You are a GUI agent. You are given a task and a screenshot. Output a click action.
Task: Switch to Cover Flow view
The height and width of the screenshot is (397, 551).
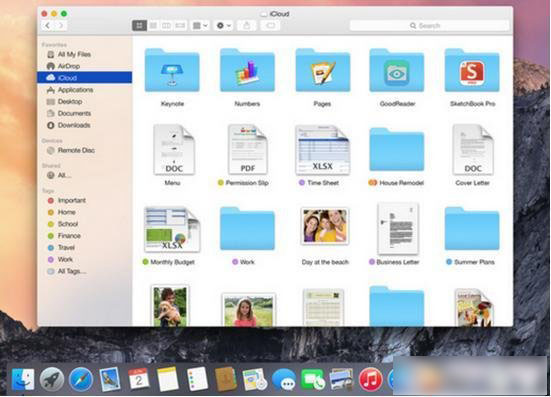pyautogui.click(x=180, y=25)
